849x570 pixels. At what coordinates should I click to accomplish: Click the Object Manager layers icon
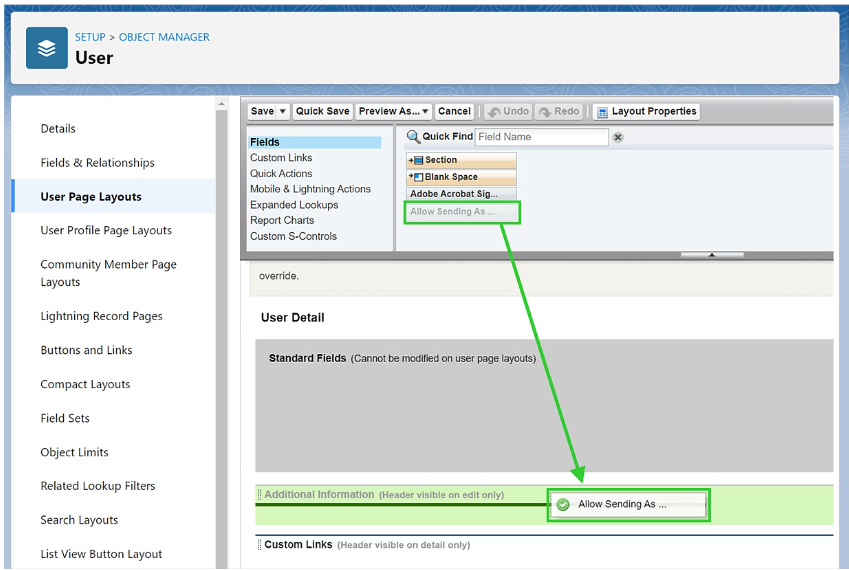click(47, 48)
